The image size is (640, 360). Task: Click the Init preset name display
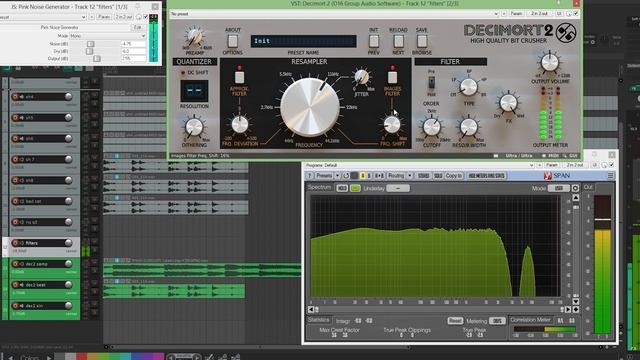click(303, 41)
